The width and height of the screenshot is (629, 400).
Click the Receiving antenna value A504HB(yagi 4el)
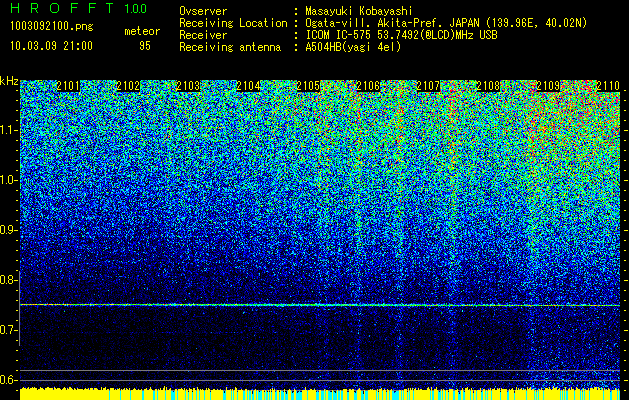pyautogui.click(x=353, y=47)
